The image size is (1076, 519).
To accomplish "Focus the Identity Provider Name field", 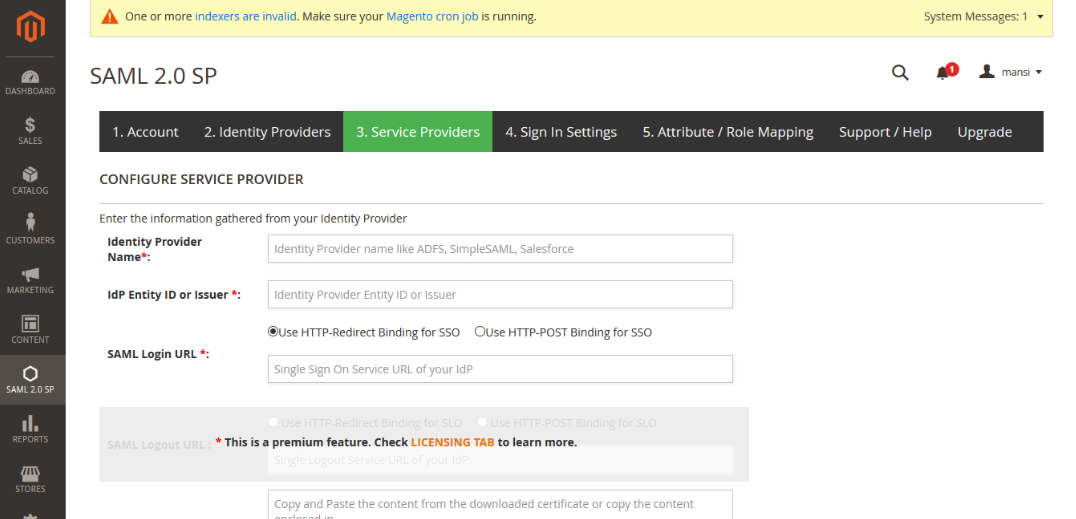I will tap(500, 249).
